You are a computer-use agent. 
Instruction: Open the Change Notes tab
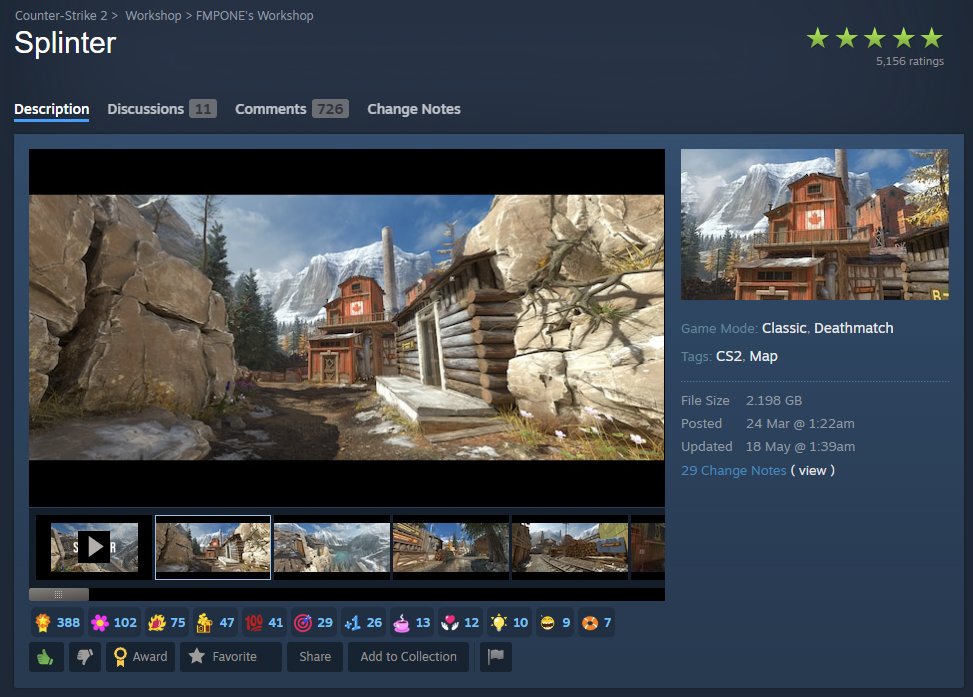tap(414, 109)
